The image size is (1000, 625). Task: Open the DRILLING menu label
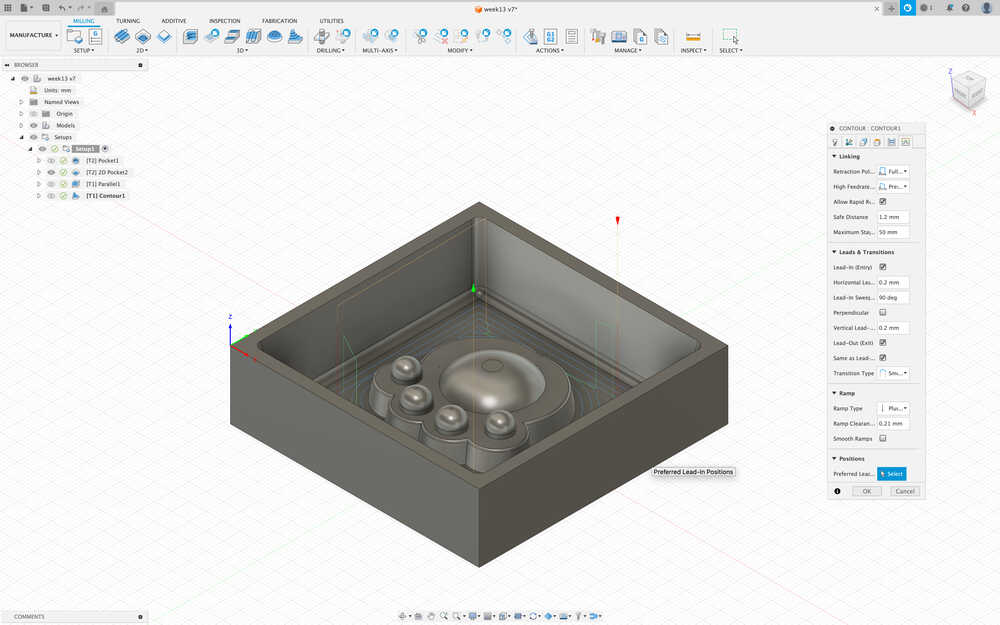pos(330,50)
